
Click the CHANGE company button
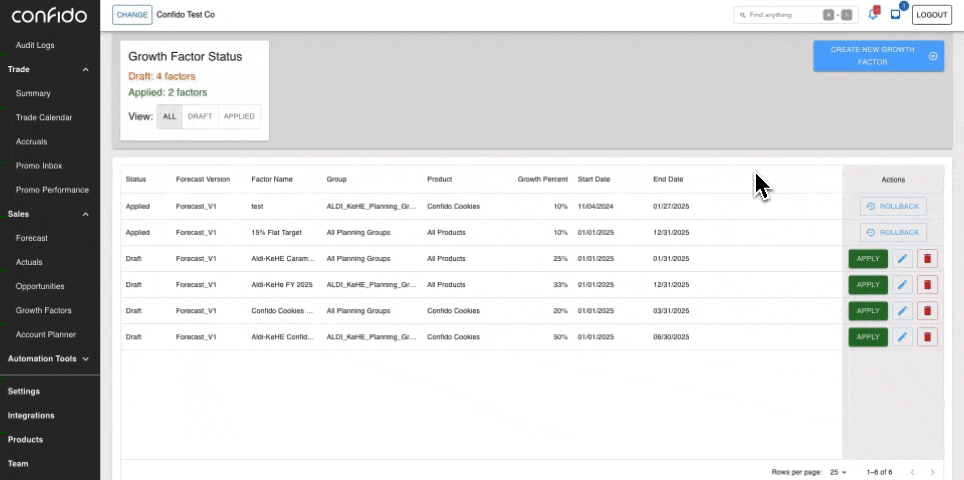(x=132, y=15)
